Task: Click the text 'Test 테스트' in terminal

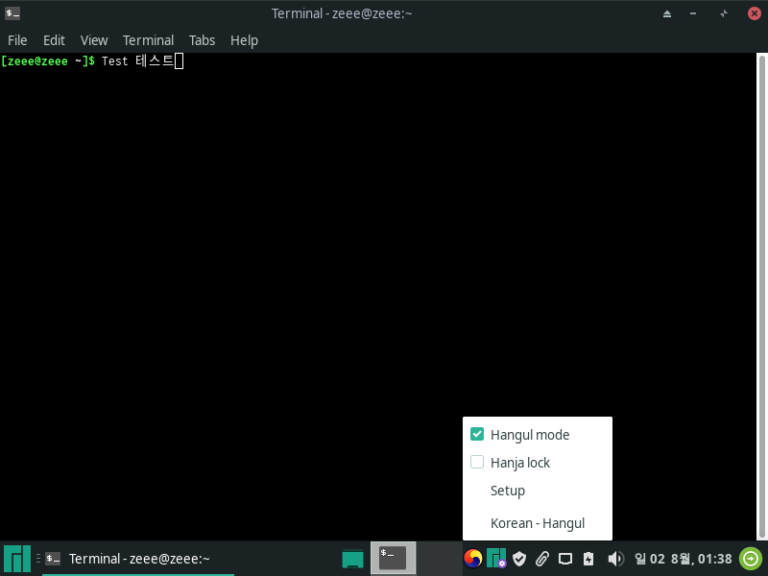Action: tap(138, 61)
